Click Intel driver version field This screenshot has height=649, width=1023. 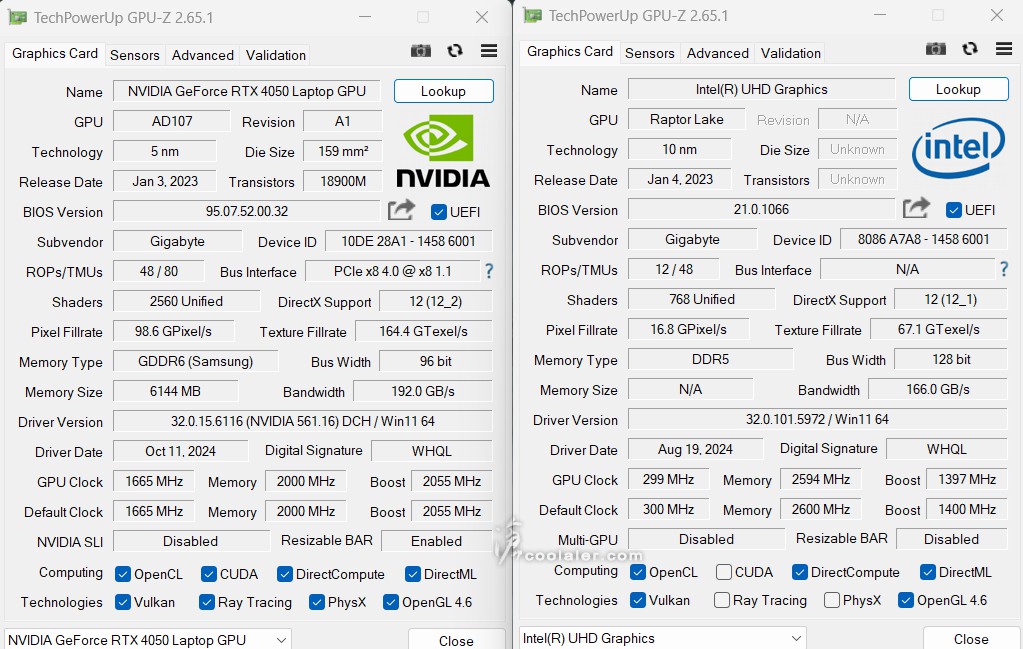[817, 419]
